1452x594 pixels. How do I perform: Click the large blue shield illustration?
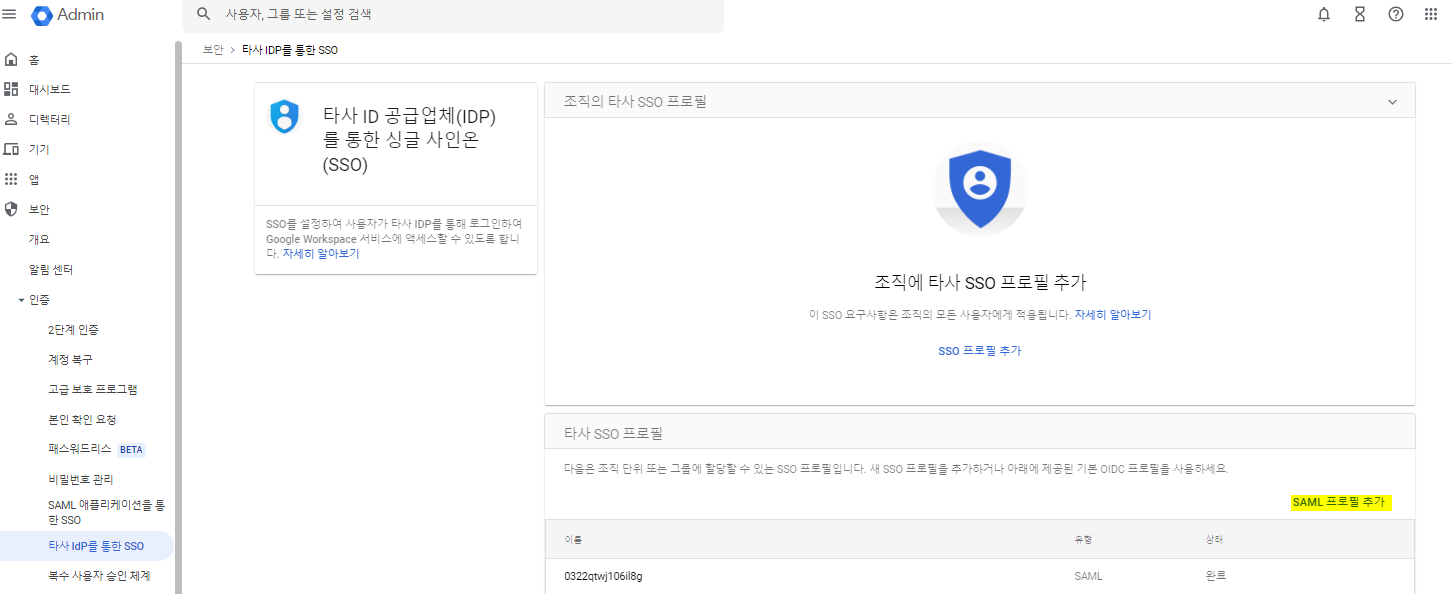(x=979, y=189)
